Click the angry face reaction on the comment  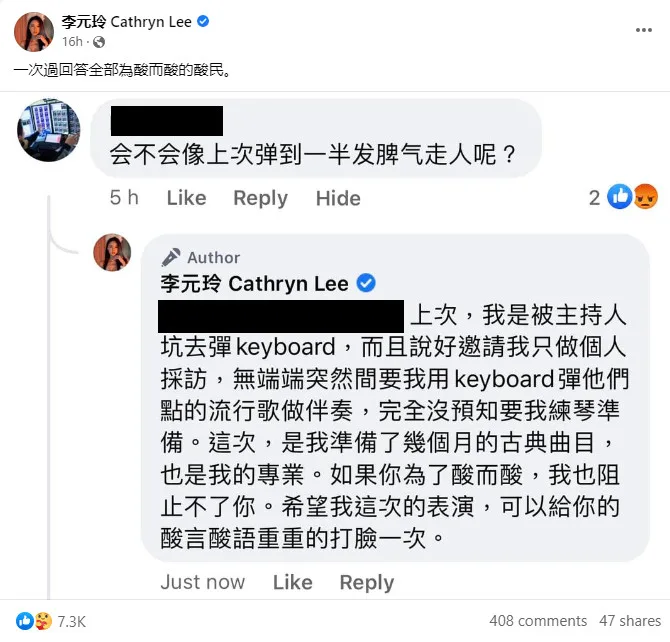(645, 197)
